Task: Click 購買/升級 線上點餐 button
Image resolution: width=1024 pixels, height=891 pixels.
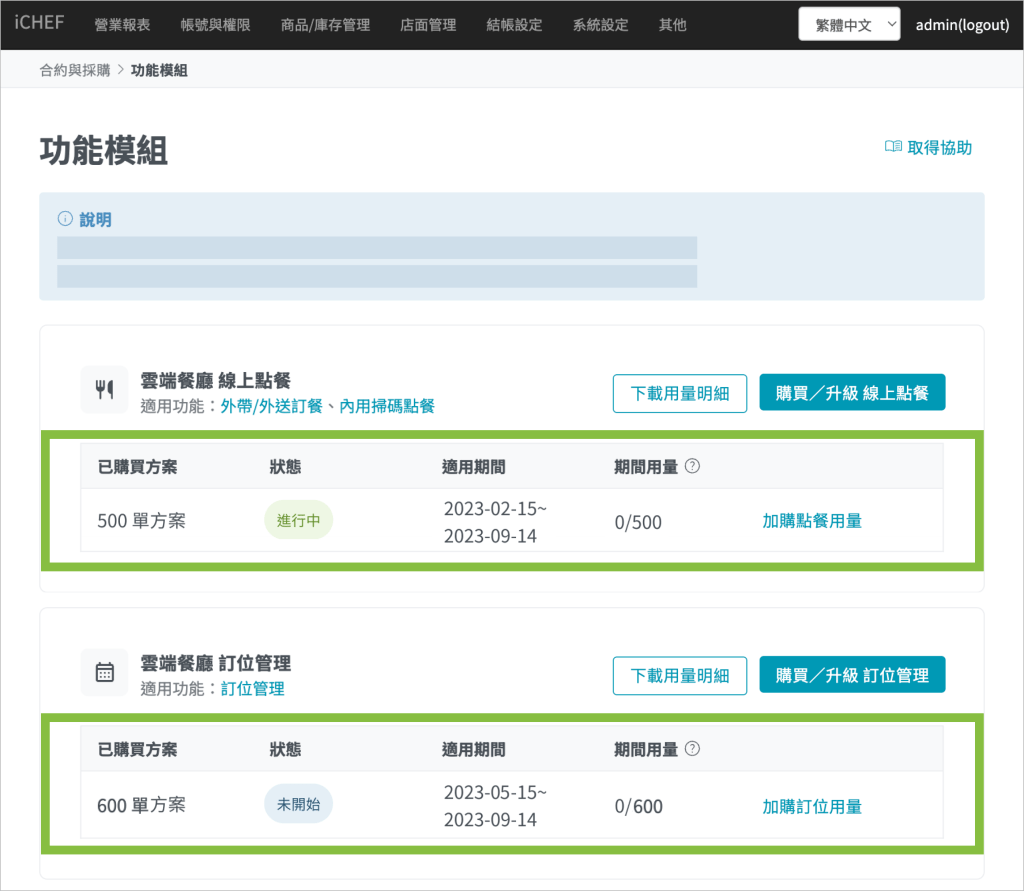Action: [852, 393]
